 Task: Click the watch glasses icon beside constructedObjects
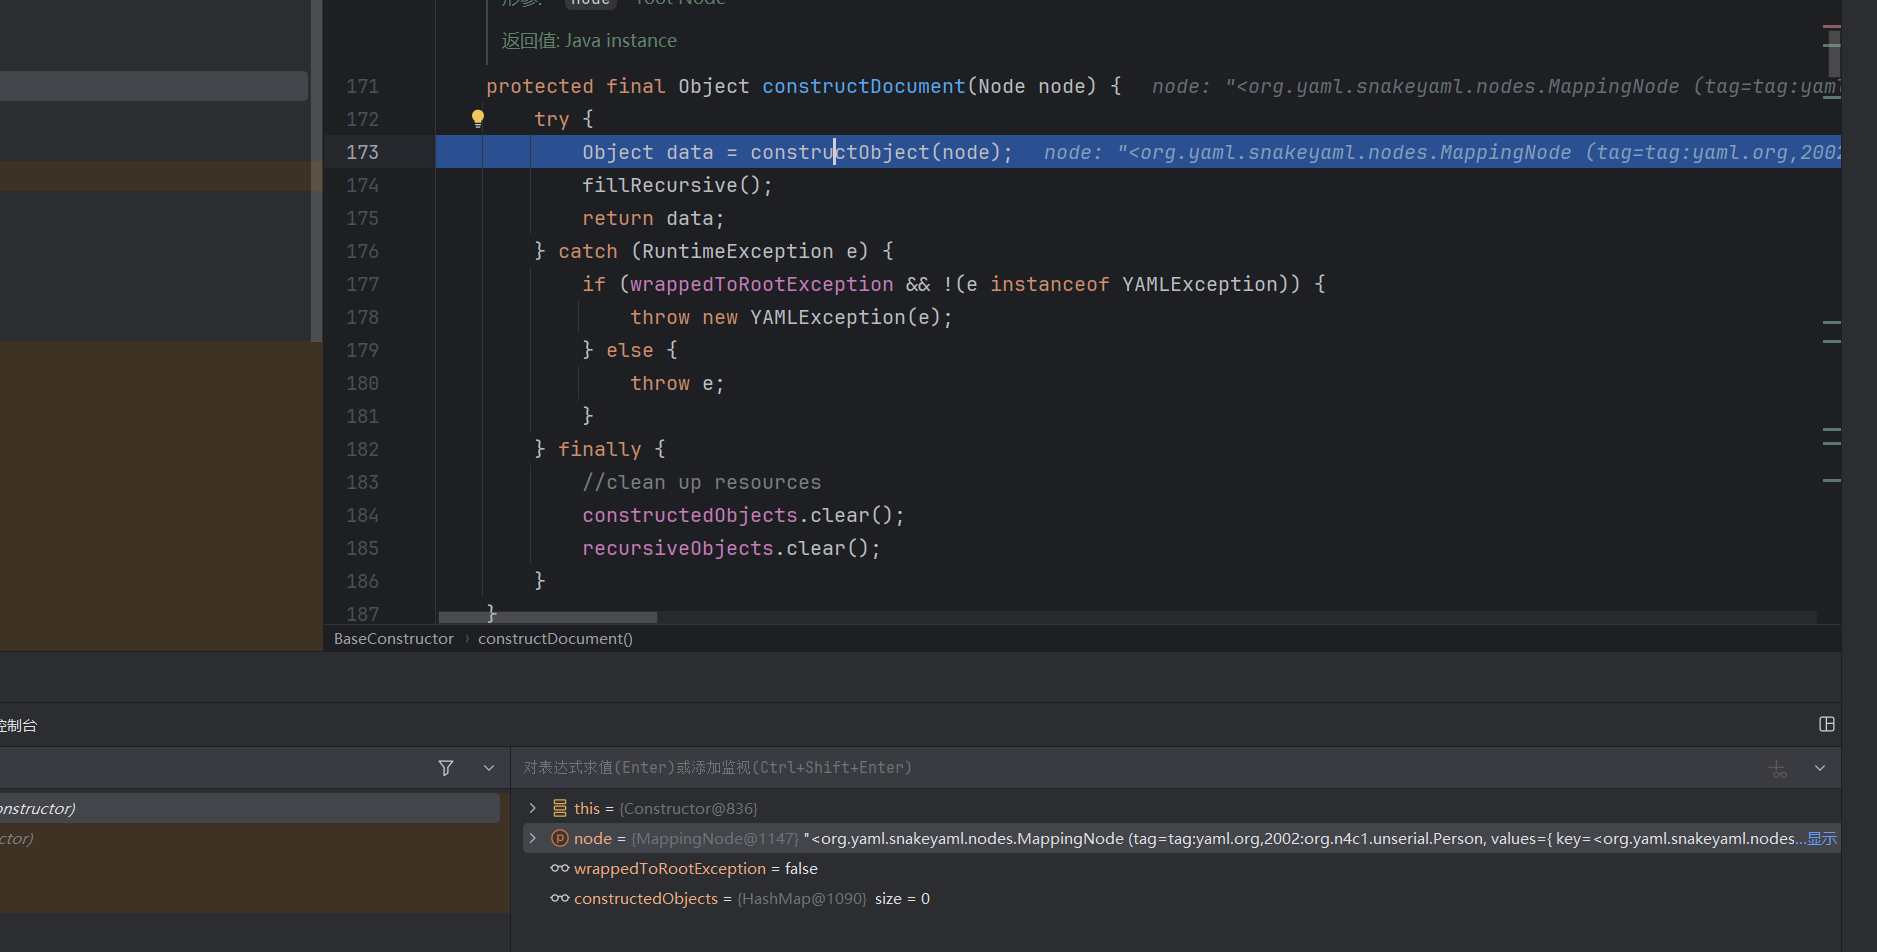(560, 898)
